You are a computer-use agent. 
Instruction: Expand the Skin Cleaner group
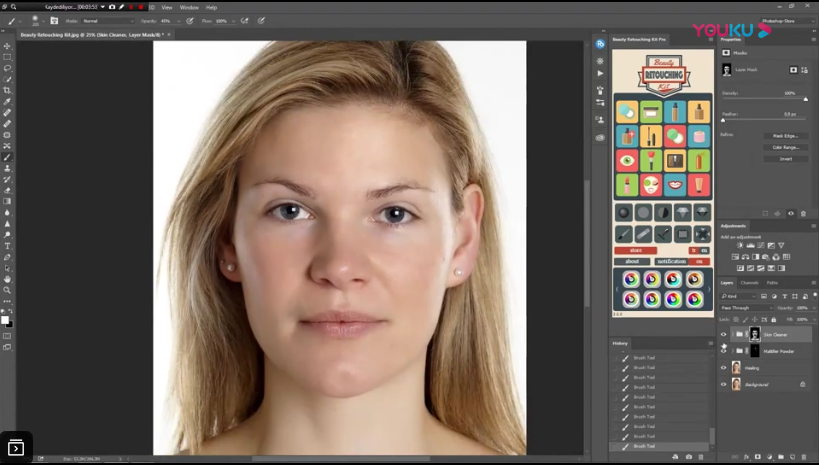(732, 334)
